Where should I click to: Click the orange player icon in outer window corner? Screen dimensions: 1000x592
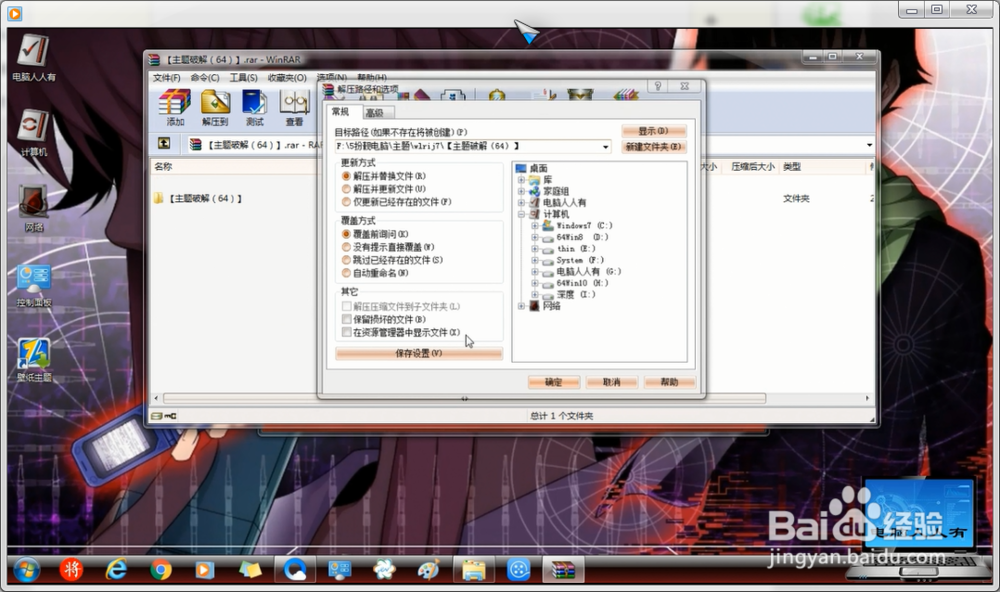coord(14,13)
